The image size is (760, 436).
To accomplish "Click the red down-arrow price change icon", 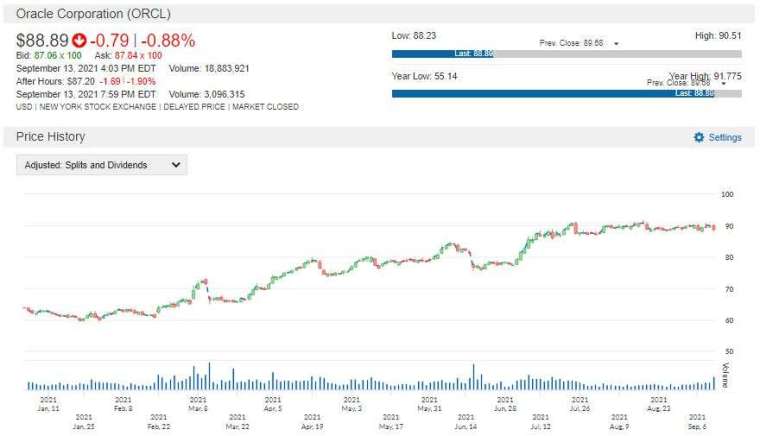I will pos(79,41).
